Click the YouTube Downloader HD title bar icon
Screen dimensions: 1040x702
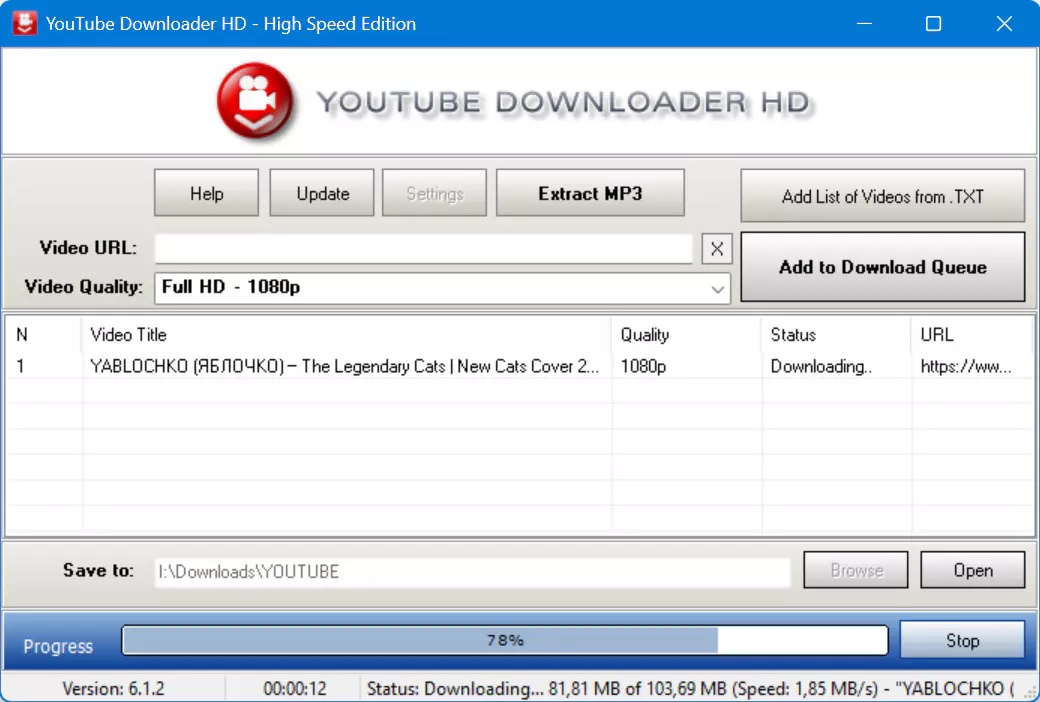25,23
